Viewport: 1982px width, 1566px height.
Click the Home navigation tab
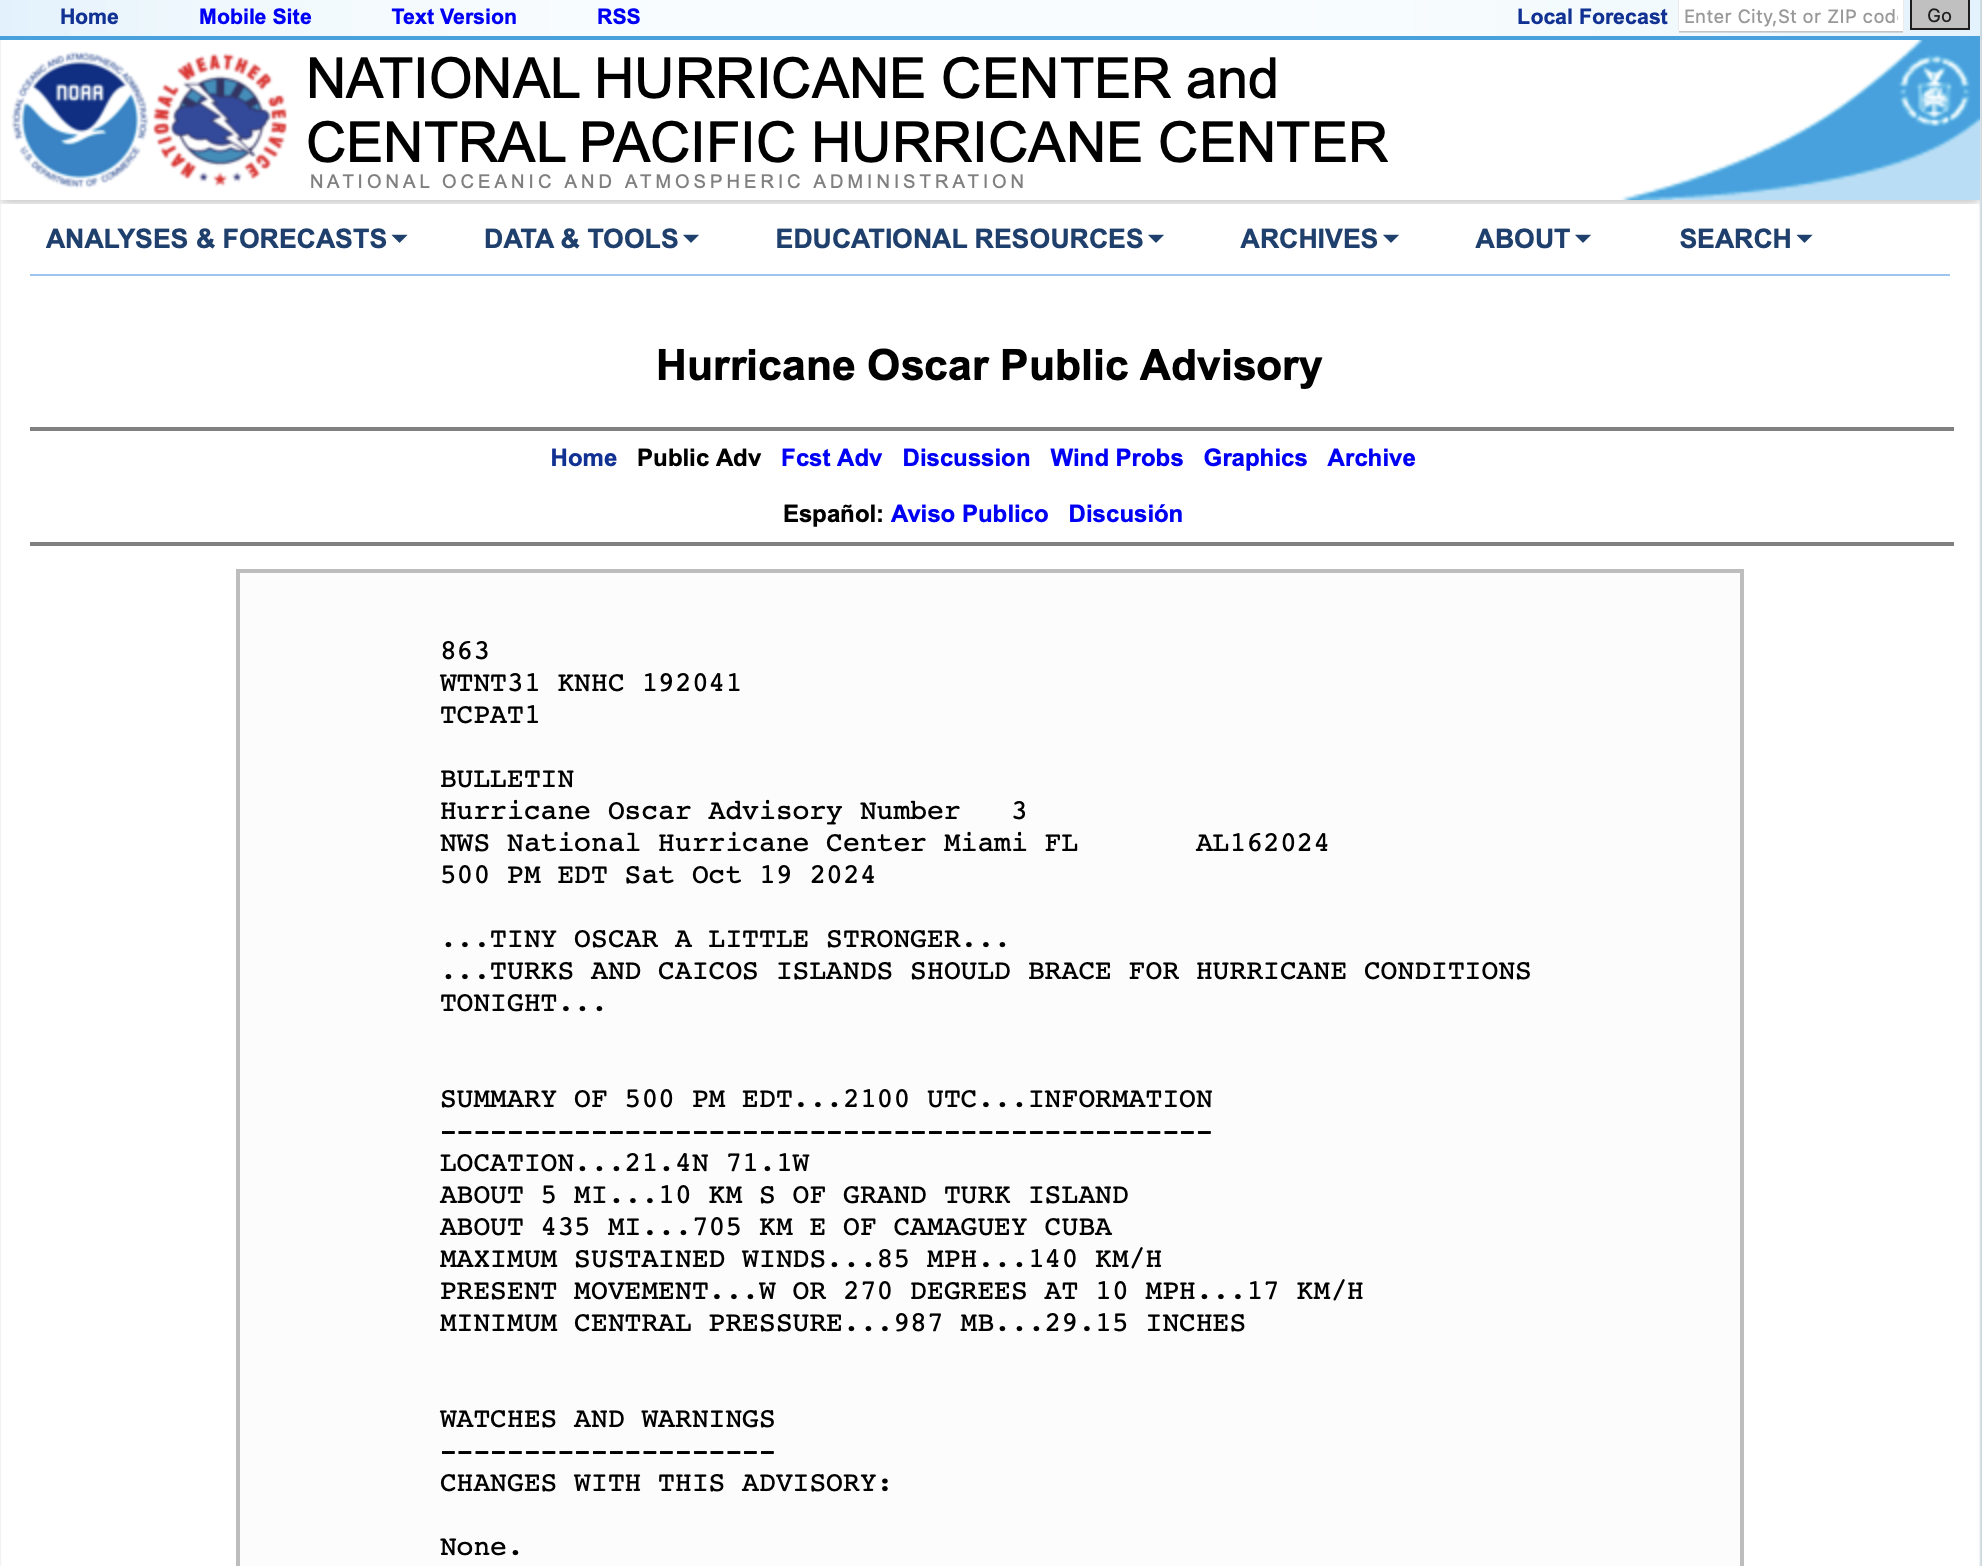(92, 18)
